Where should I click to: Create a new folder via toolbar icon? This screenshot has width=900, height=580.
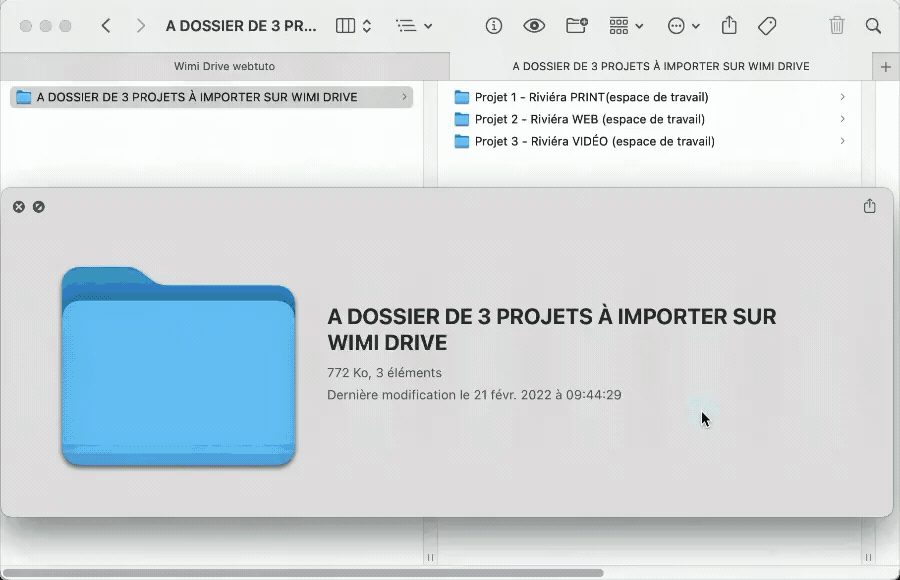tap(577, 25)
